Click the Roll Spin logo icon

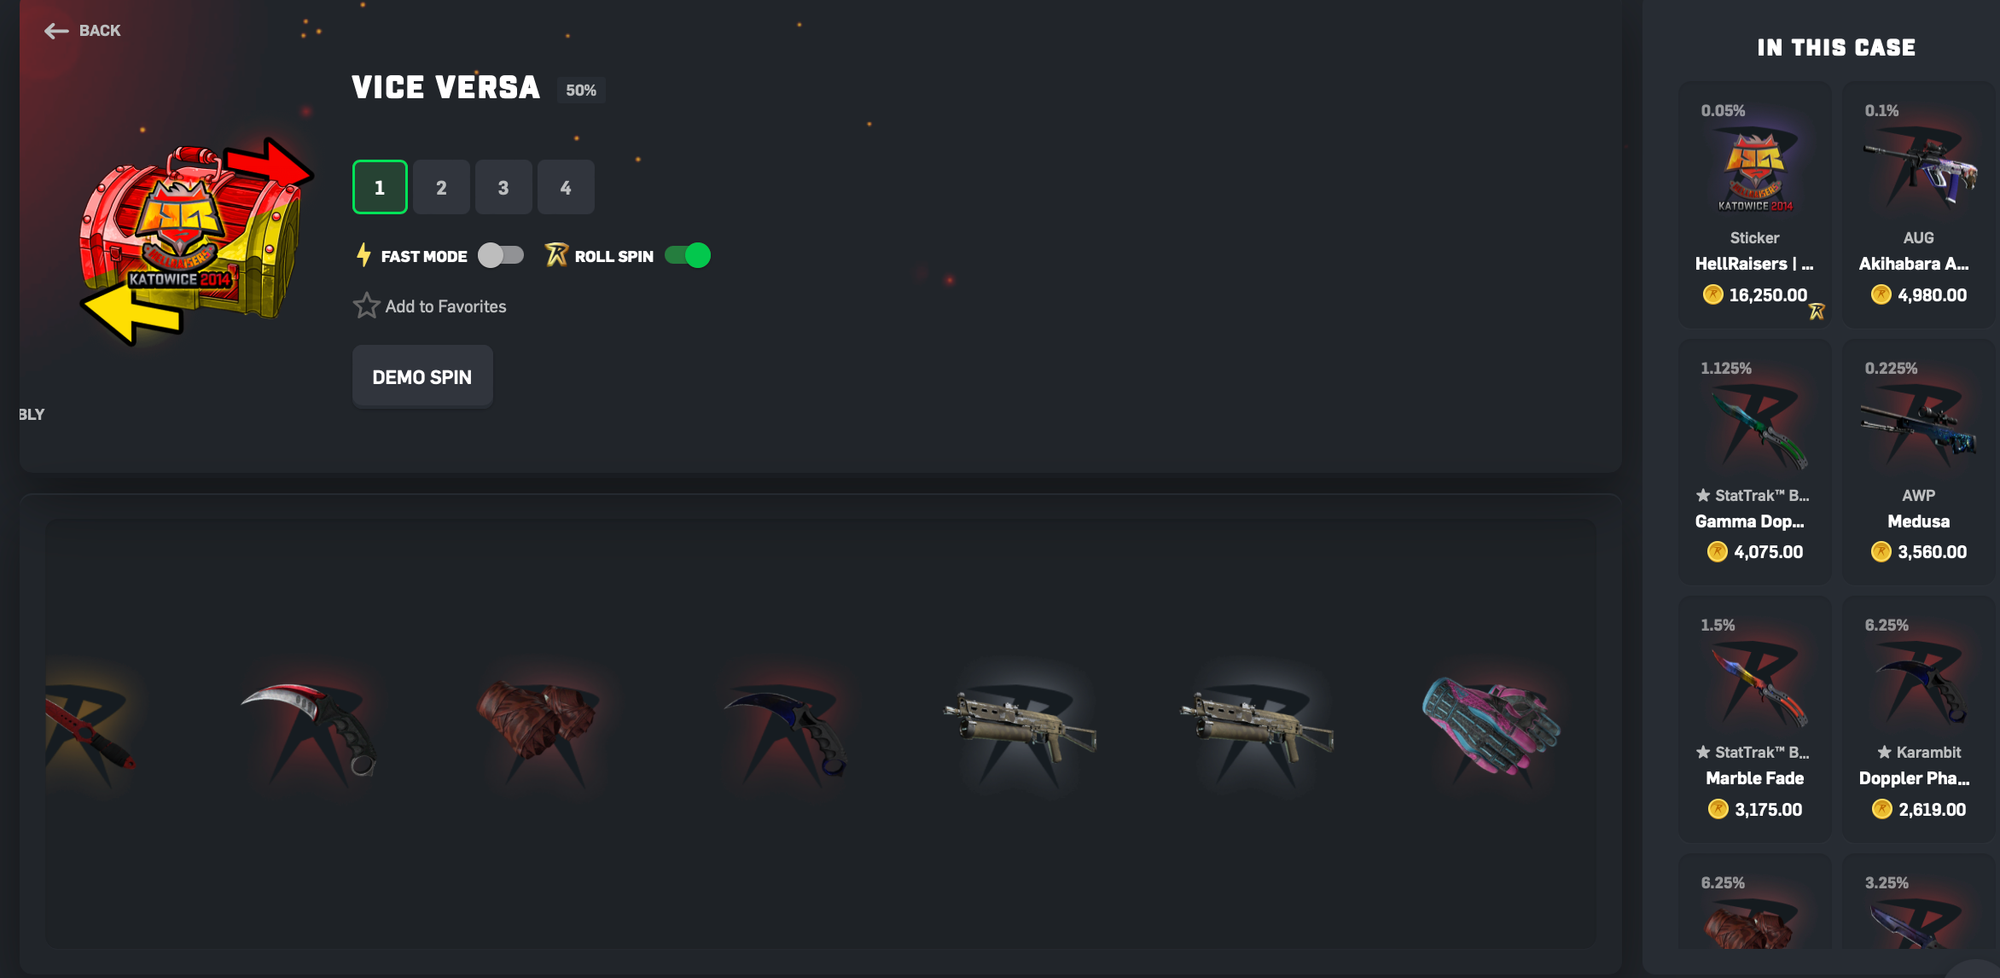[556, 255]
